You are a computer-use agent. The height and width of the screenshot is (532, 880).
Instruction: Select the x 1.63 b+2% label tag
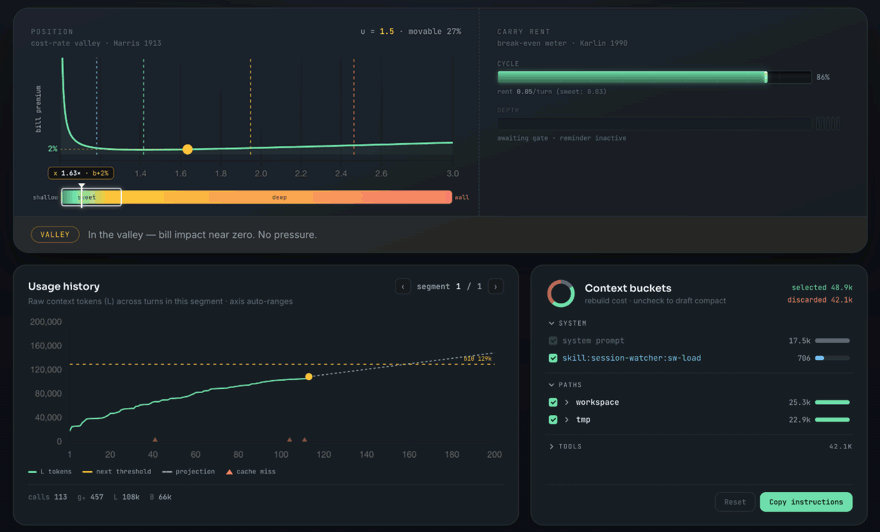pyautogui.click(x=81, y=173)
